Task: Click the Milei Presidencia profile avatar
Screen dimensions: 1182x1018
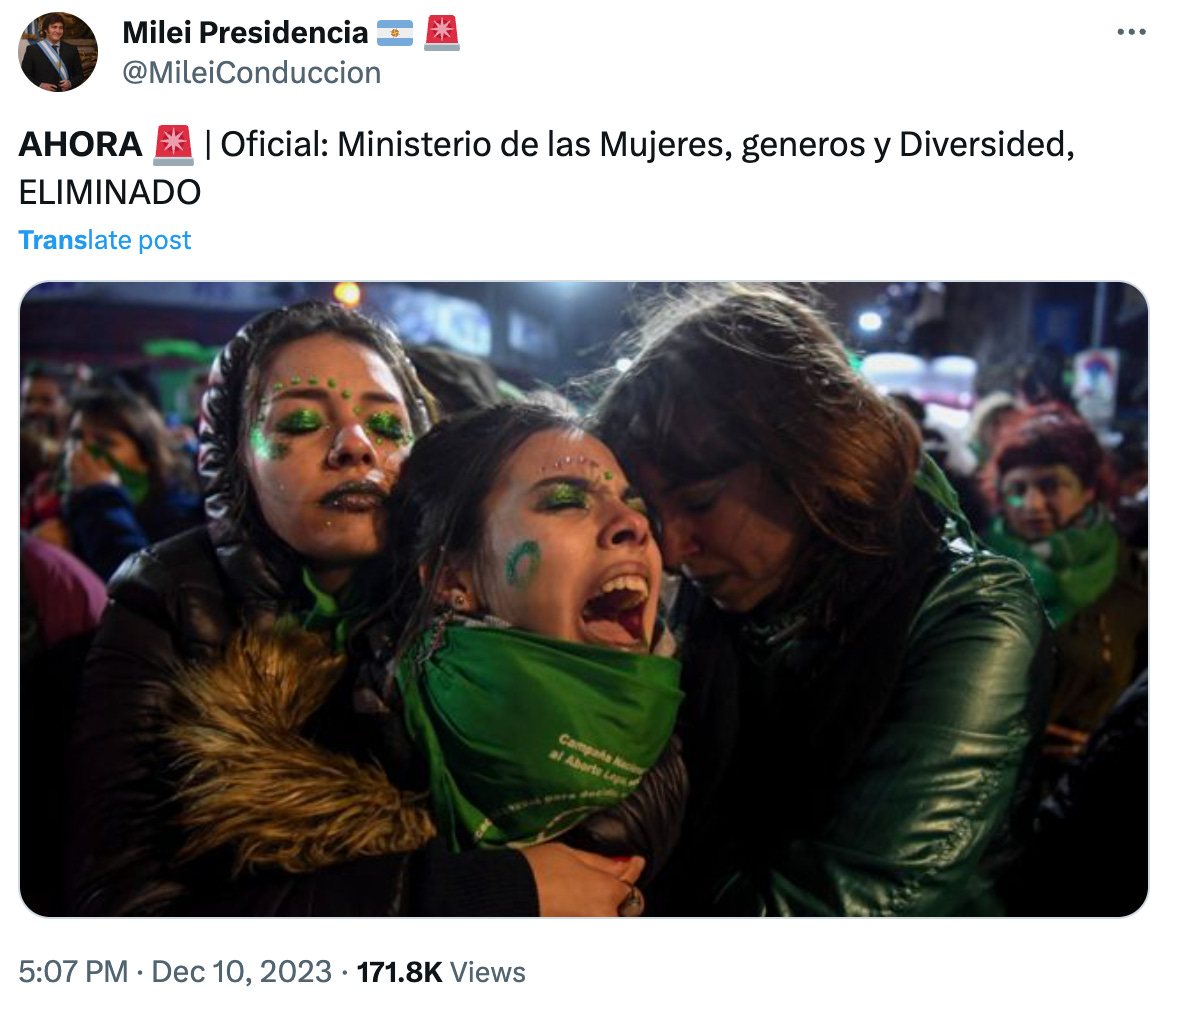Action: tap(58, 52)
